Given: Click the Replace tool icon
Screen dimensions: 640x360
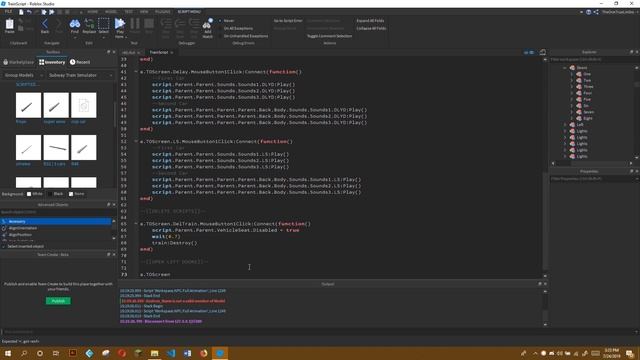Looking at the screenshot, I should coord(89,24).
